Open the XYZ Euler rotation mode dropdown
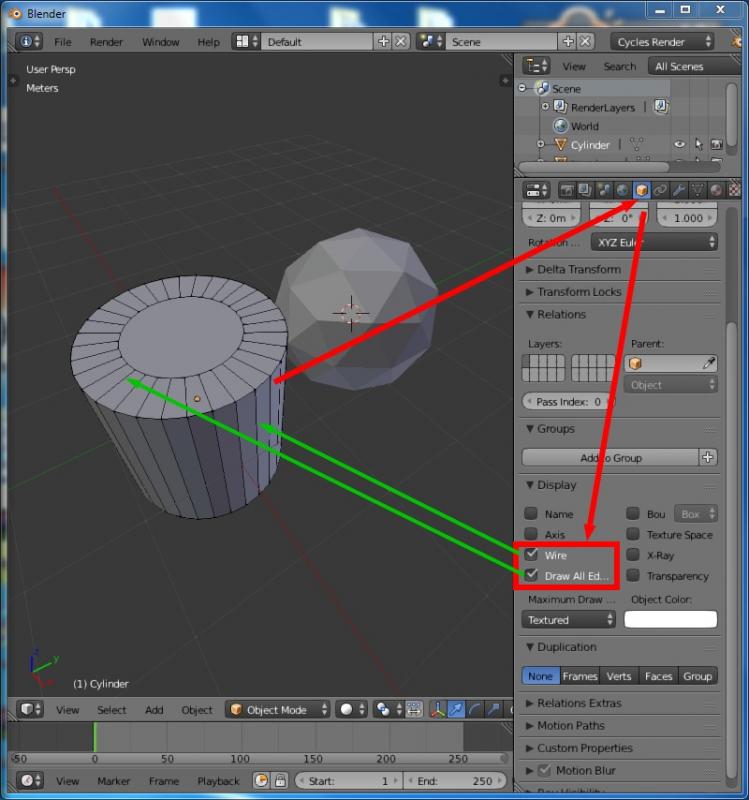 [x=654, y=242]
